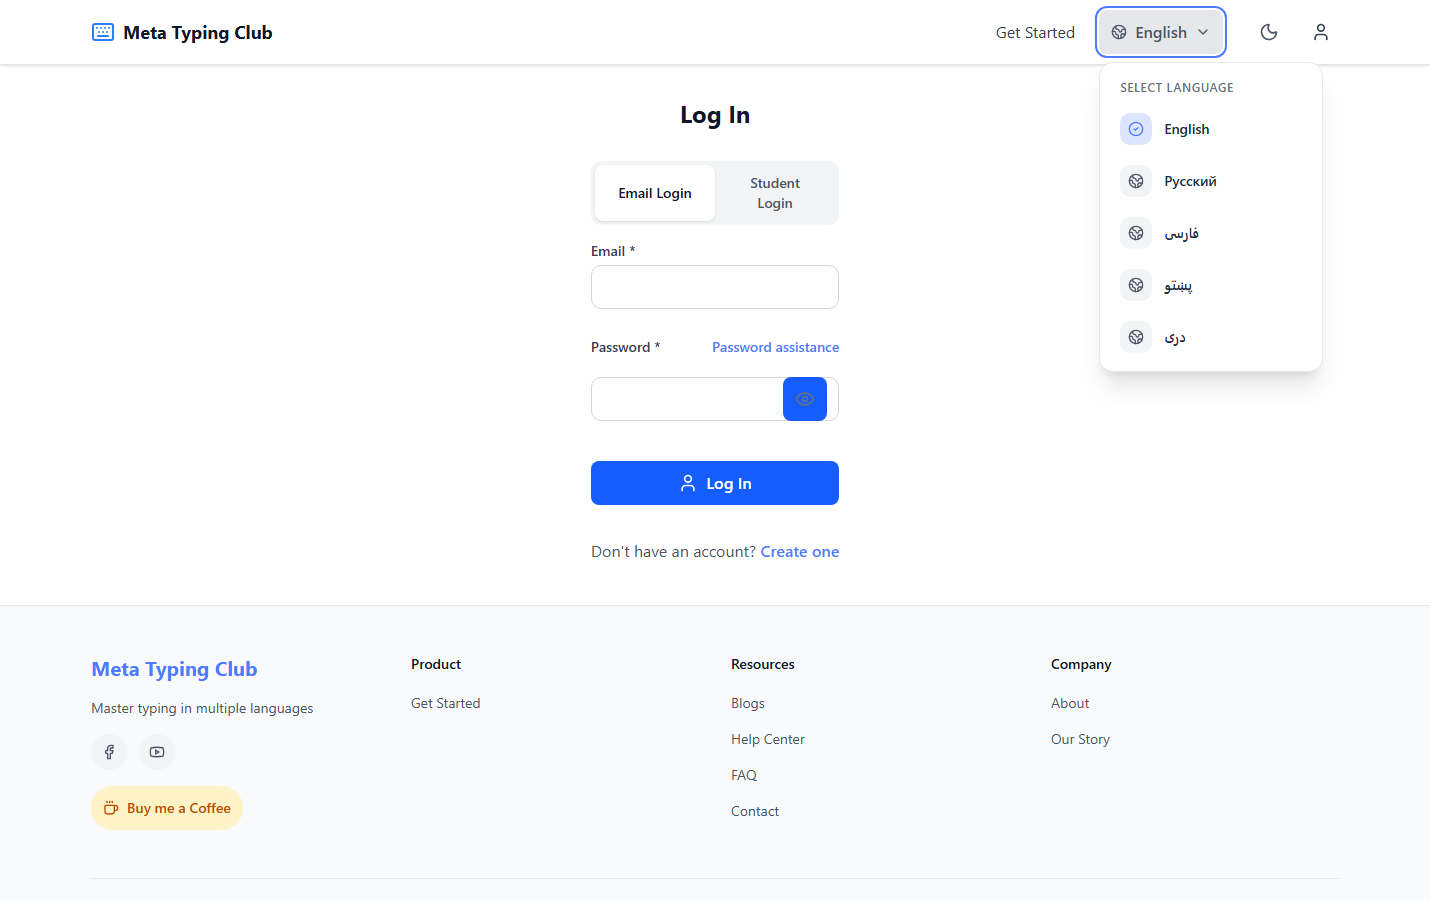Click the Product footer heading
The width and height of the screenshot is (1440, 900).
coord(436,664)
